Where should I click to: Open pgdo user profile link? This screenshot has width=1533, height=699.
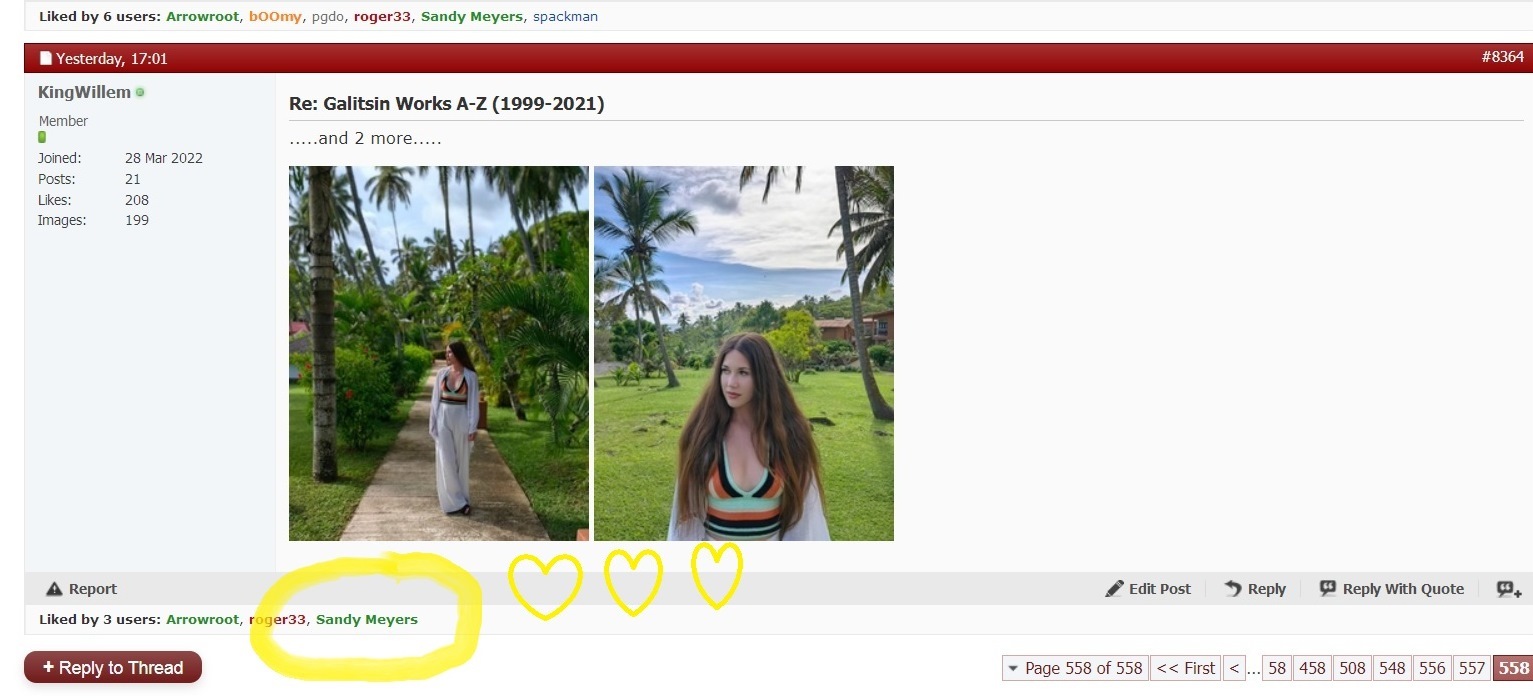[x=328, y=17]
